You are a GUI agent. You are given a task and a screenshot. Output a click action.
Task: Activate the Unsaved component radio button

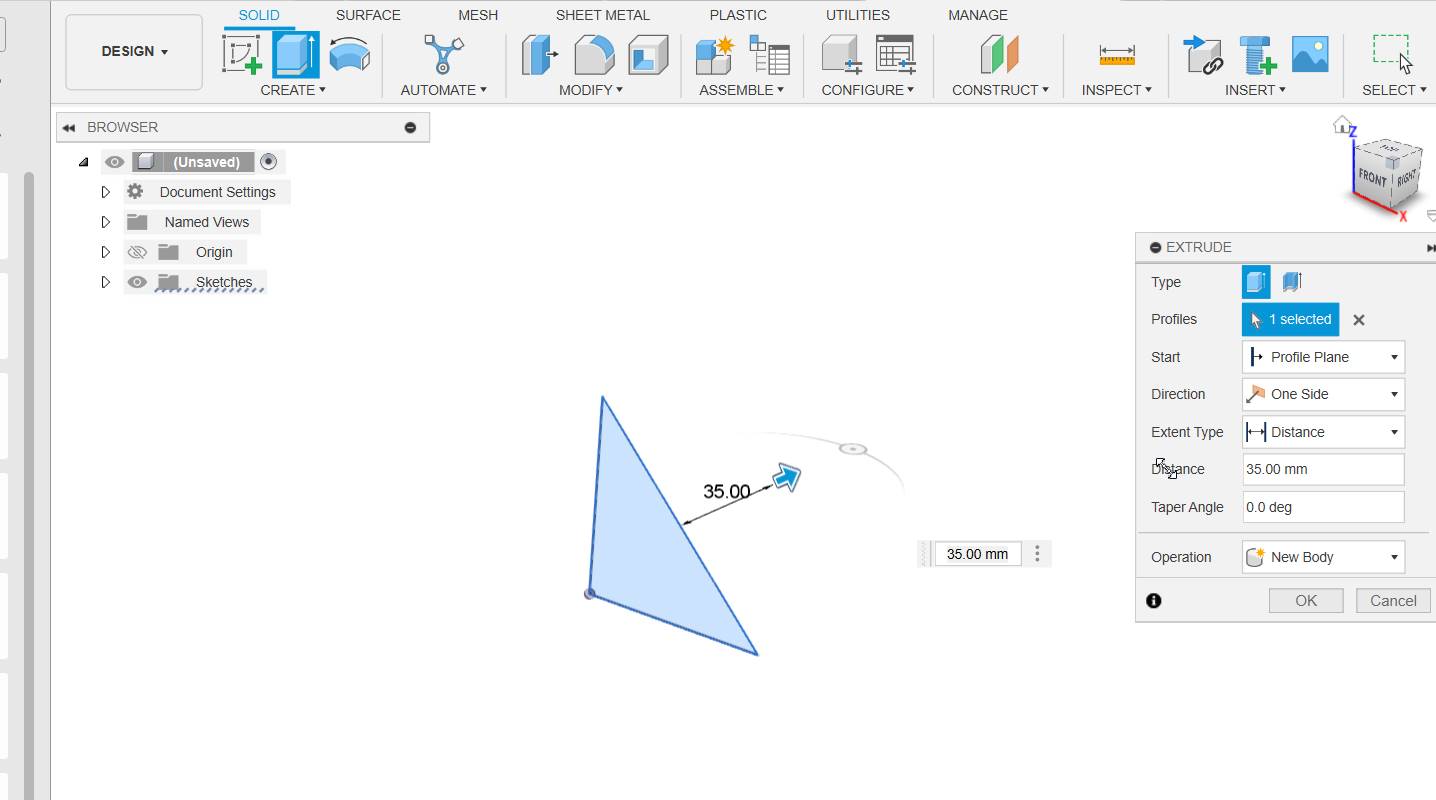pos(268,161)
